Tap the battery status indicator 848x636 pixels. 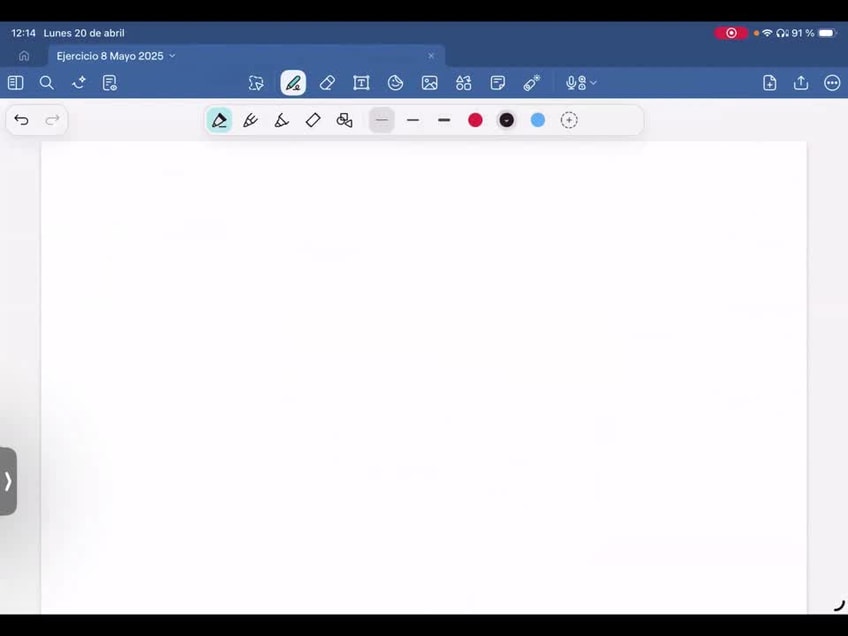(x=827, y=33)
